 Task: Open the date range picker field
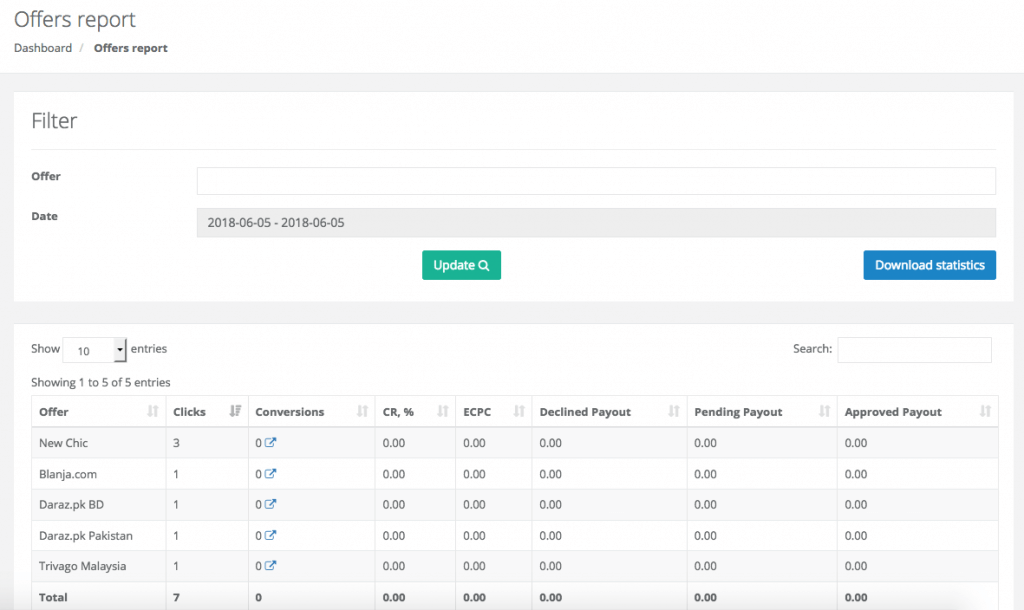click(x=596, y=223)
